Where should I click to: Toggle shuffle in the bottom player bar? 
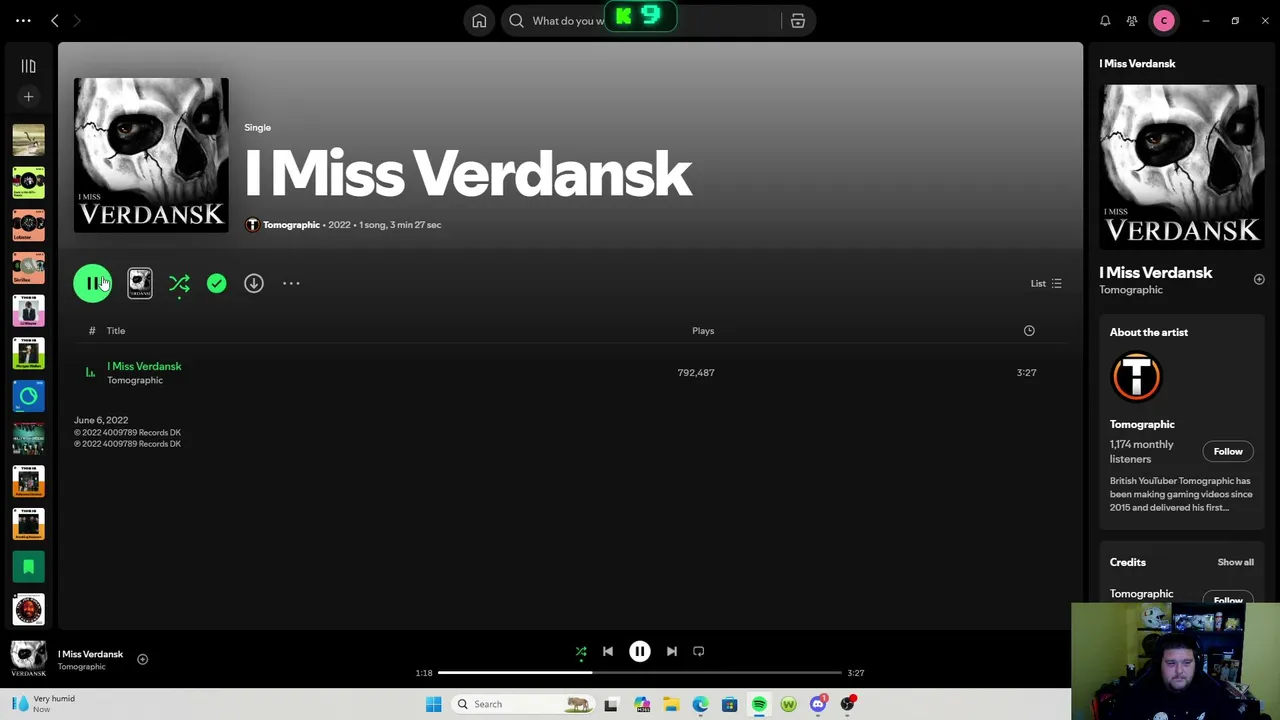click(581, 652)
